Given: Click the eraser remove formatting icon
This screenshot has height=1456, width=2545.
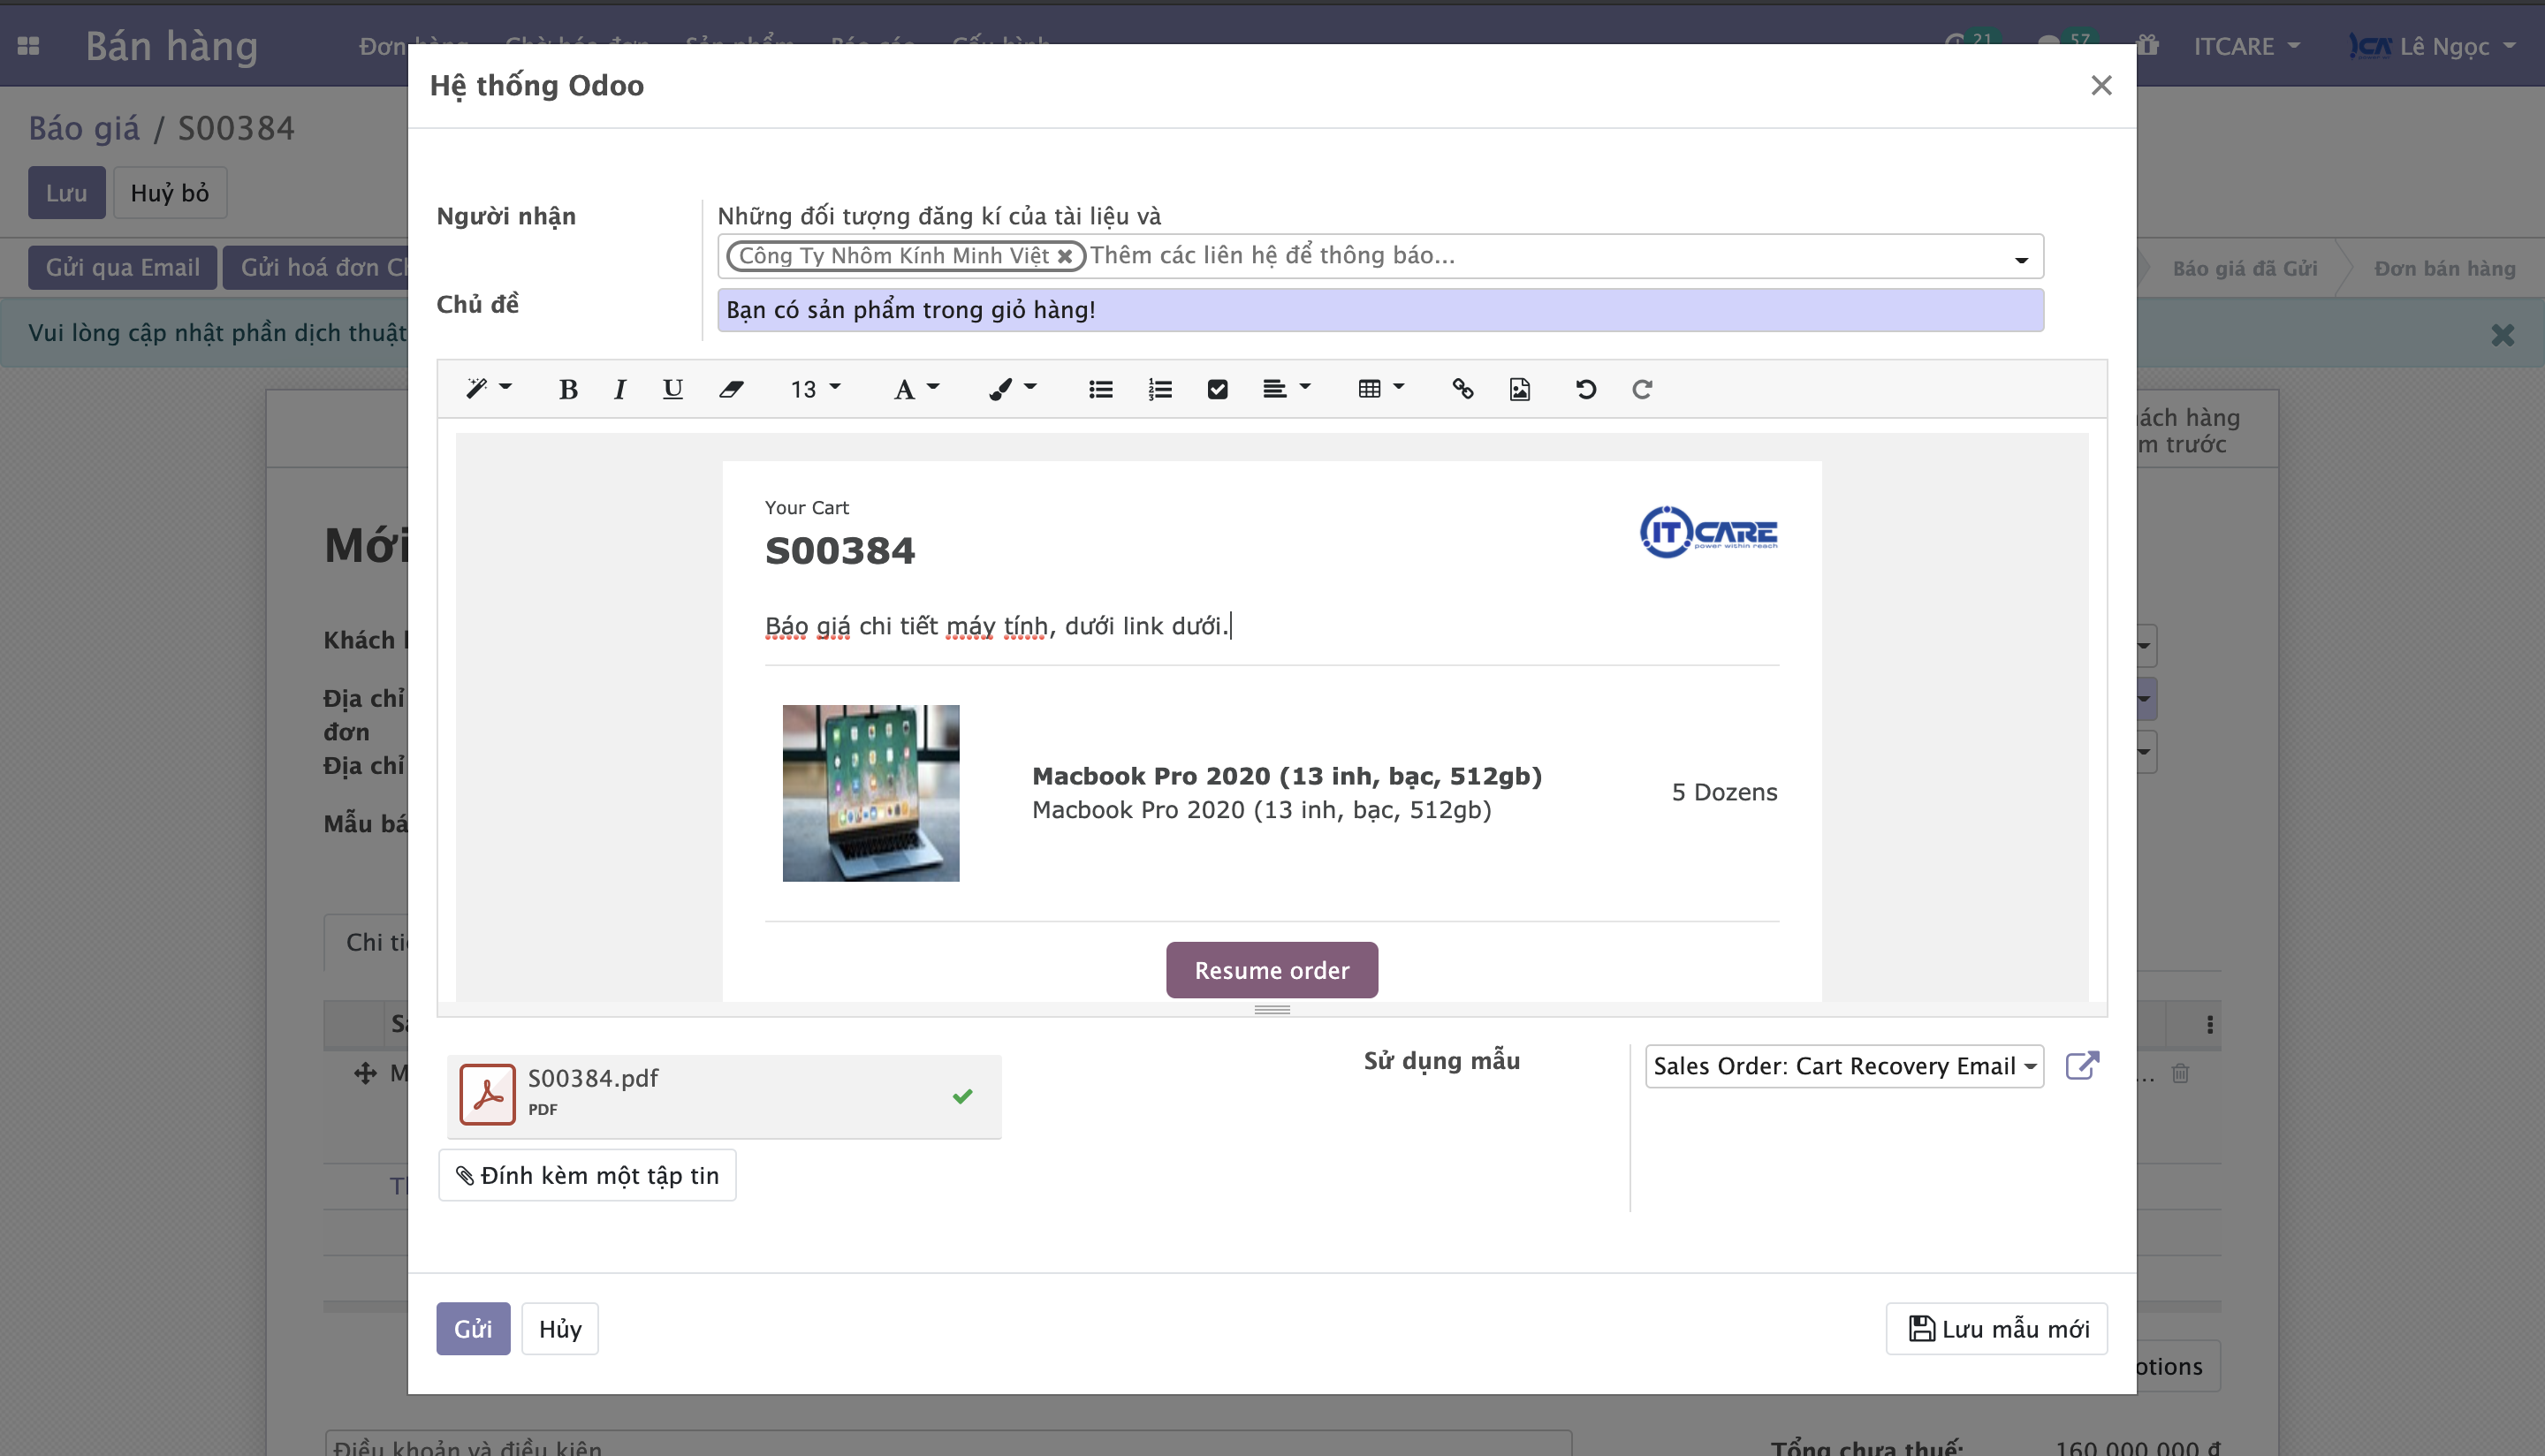Looking at the screenshot, I should pos(731,389).
